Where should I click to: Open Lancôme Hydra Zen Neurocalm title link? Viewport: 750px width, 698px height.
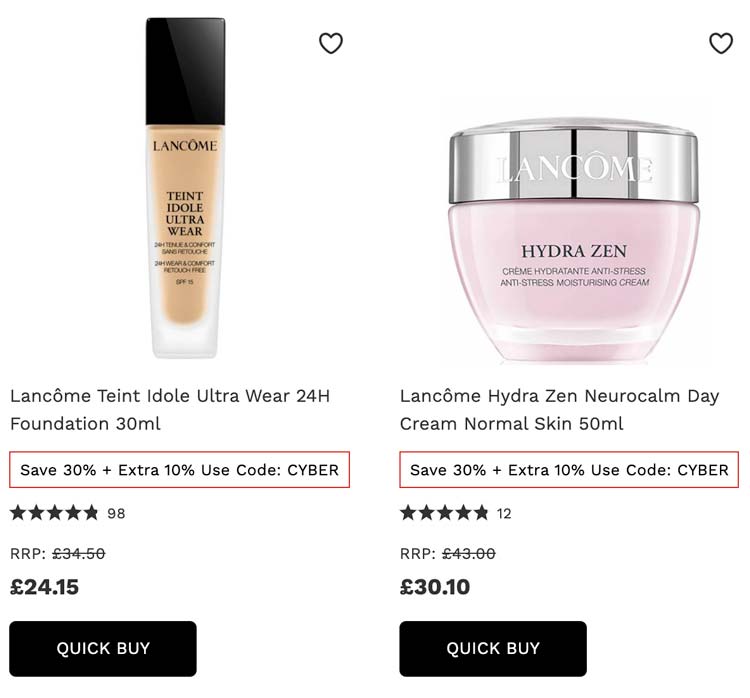[x=559, y=410]
